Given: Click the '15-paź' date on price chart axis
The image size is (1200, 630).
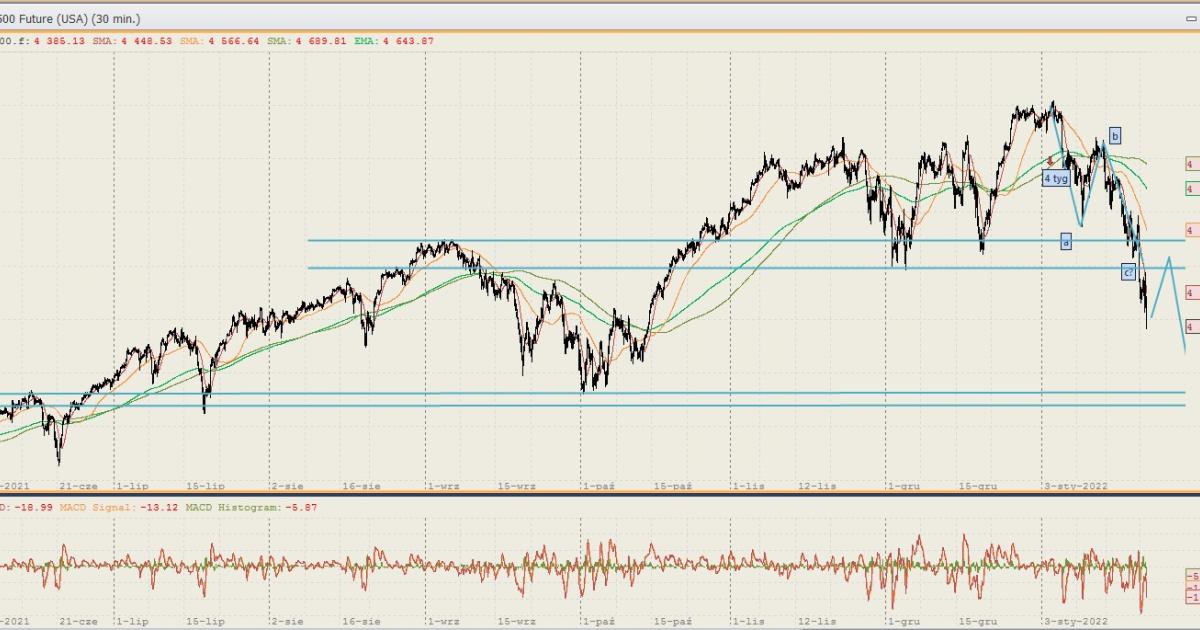Looking at the screenshot, I should (x=674, y=485).
